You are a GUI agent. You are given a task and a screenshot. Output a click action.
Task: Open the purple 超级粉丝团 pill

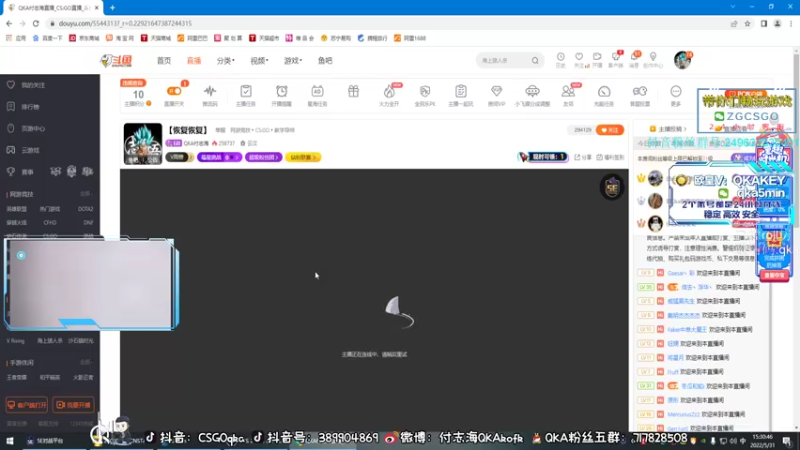(x=263, y=157)
